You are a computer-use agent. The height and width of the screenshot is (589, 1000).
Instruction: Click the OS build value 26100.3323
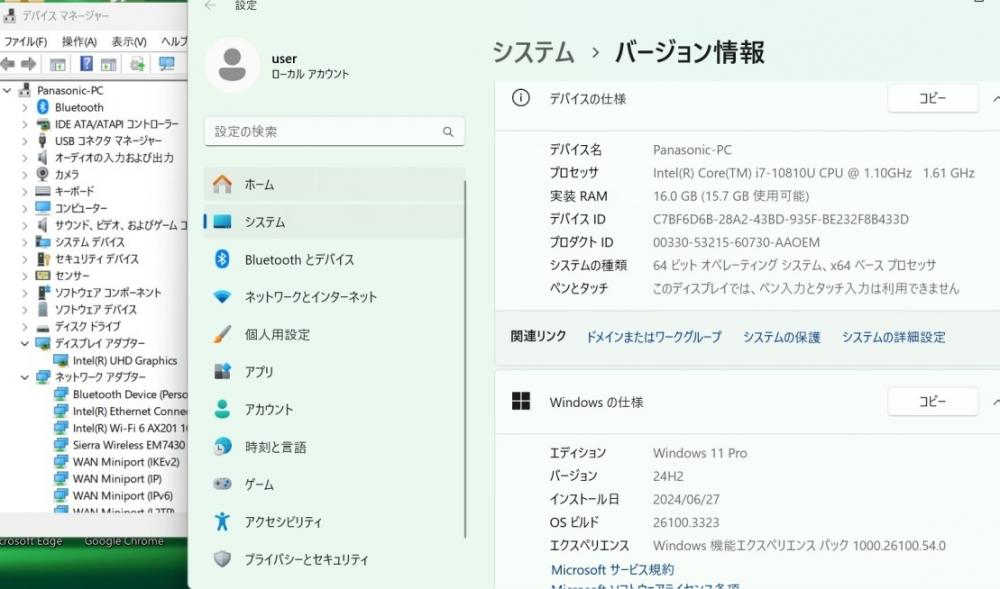click(x=686, y=523)
